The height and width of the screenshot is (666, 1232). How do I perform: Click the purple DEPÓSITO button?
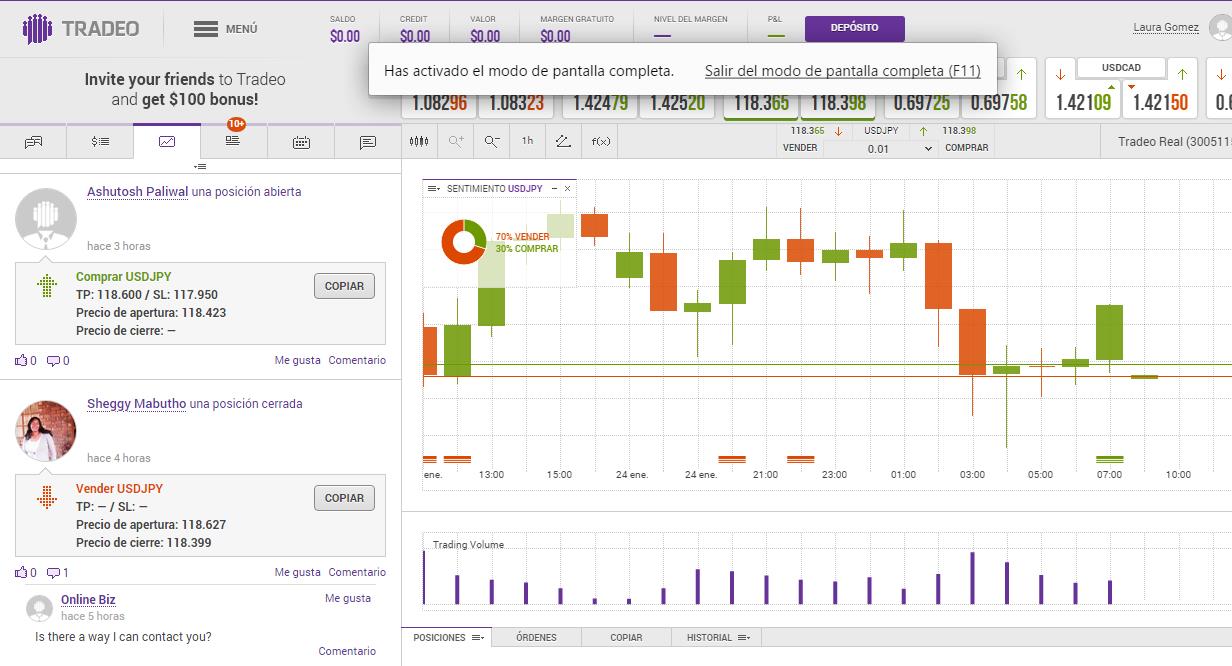click(x=853, y=28)
